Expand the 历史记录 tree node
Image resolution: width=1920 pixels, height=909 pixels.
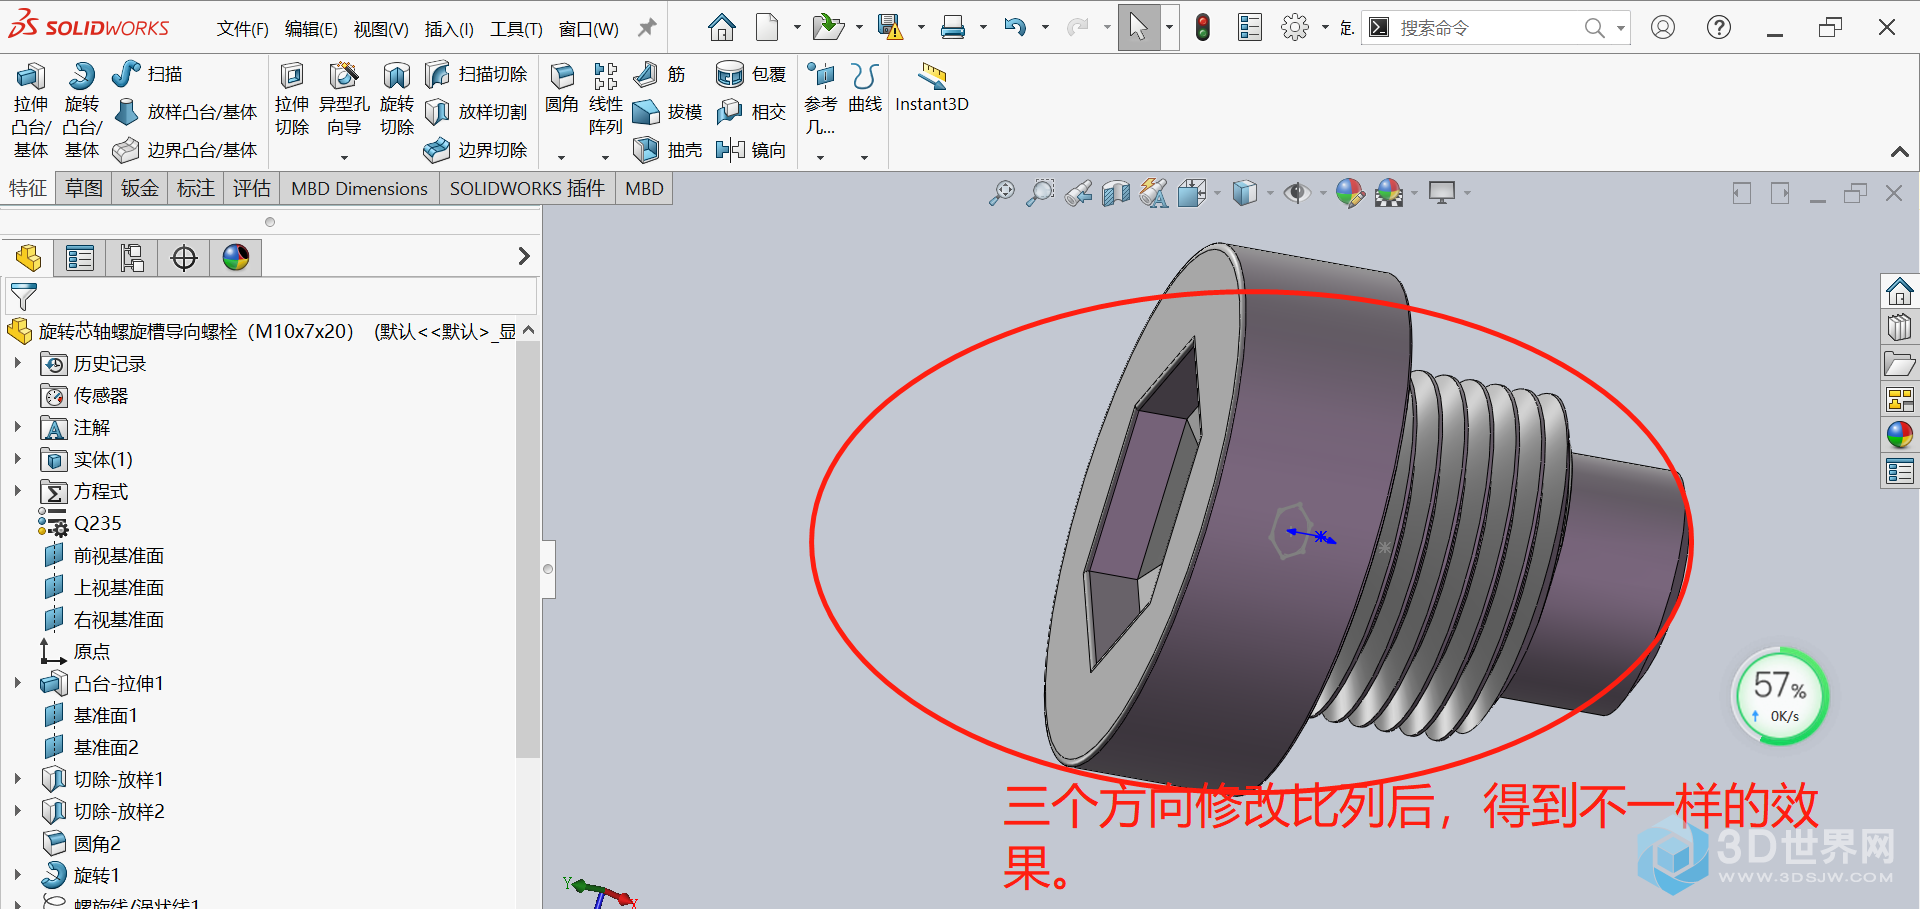[x=17, y=364]
